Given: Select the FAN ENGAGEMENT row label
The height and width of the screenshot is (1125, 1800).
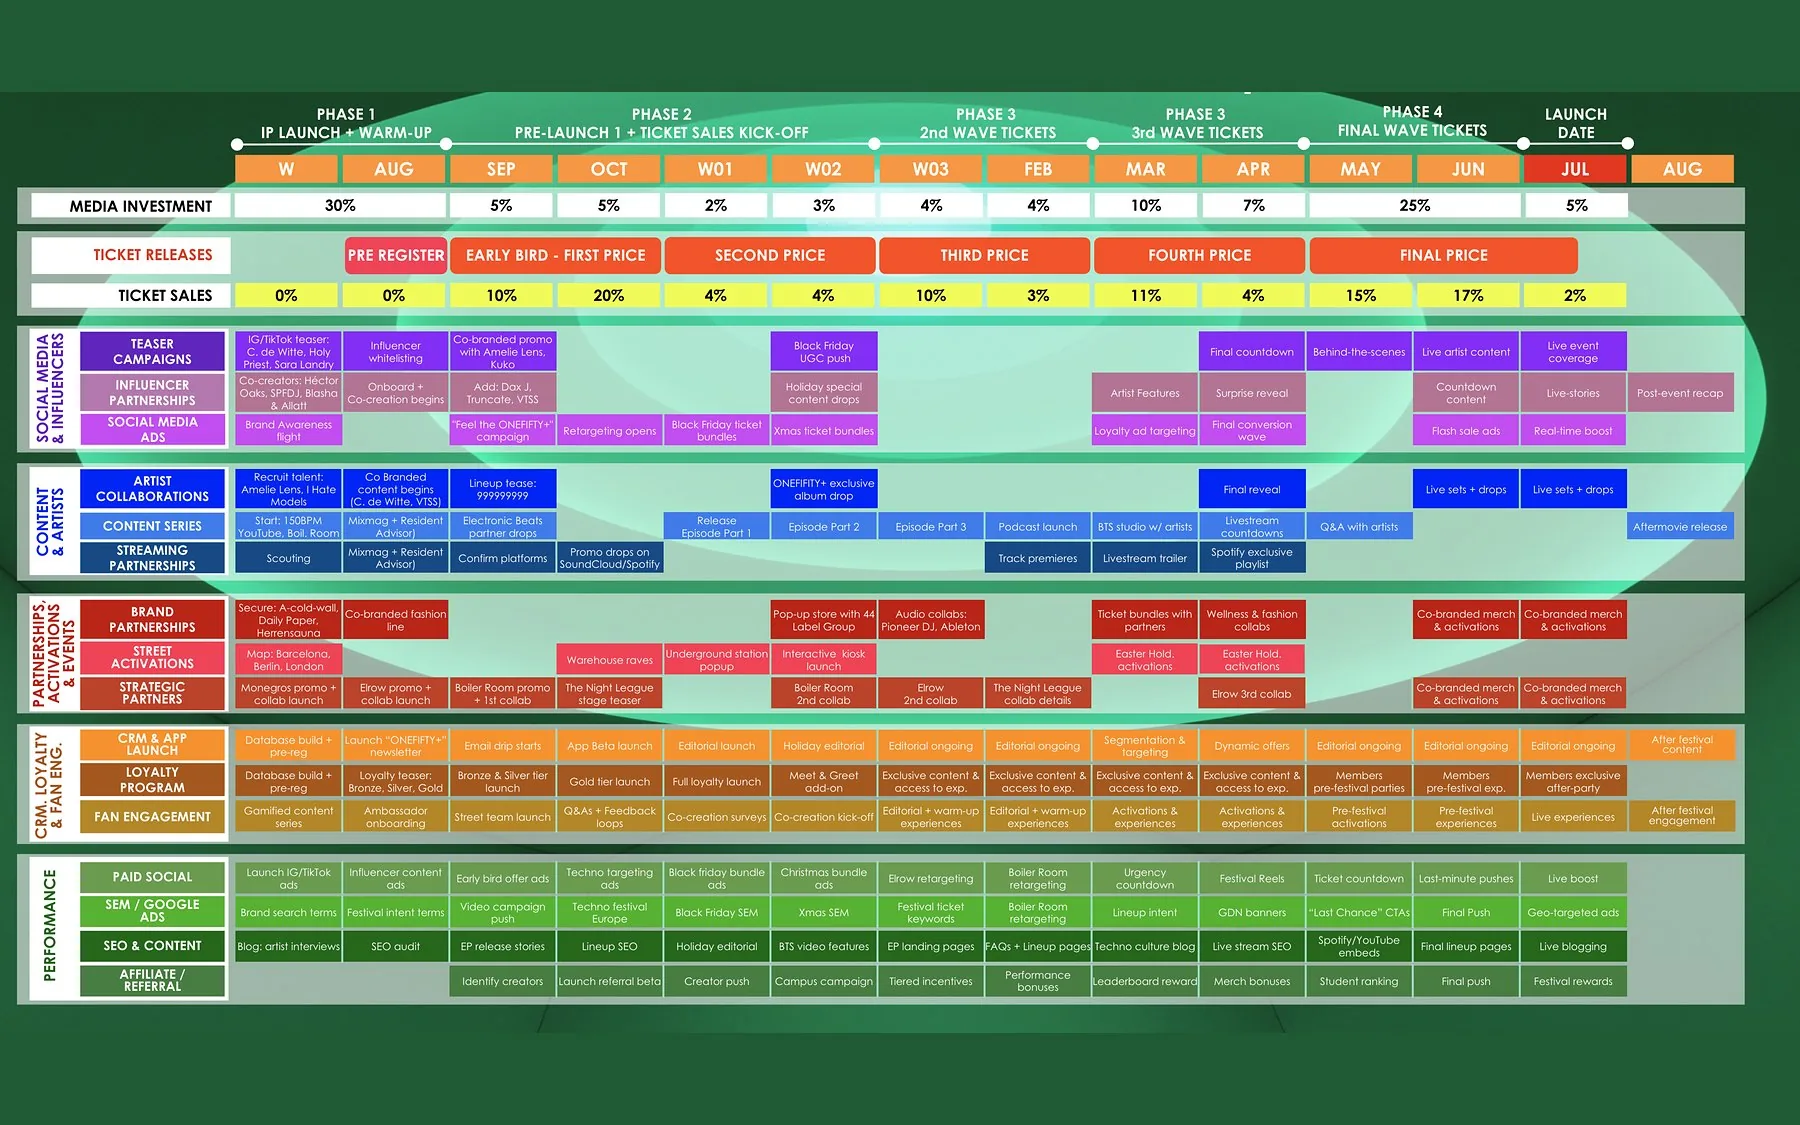Looking at the screenshot, I should 152,816.
